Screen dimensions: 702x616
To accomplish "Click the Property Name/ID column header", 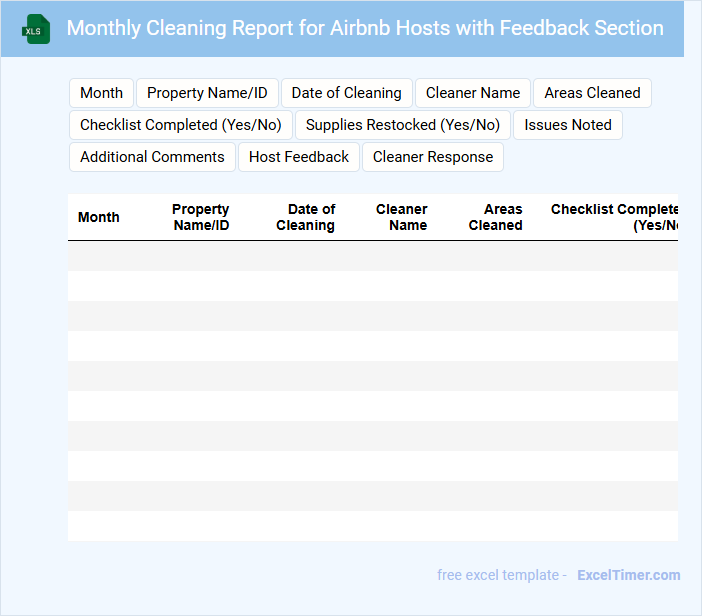I will point(201,217).
